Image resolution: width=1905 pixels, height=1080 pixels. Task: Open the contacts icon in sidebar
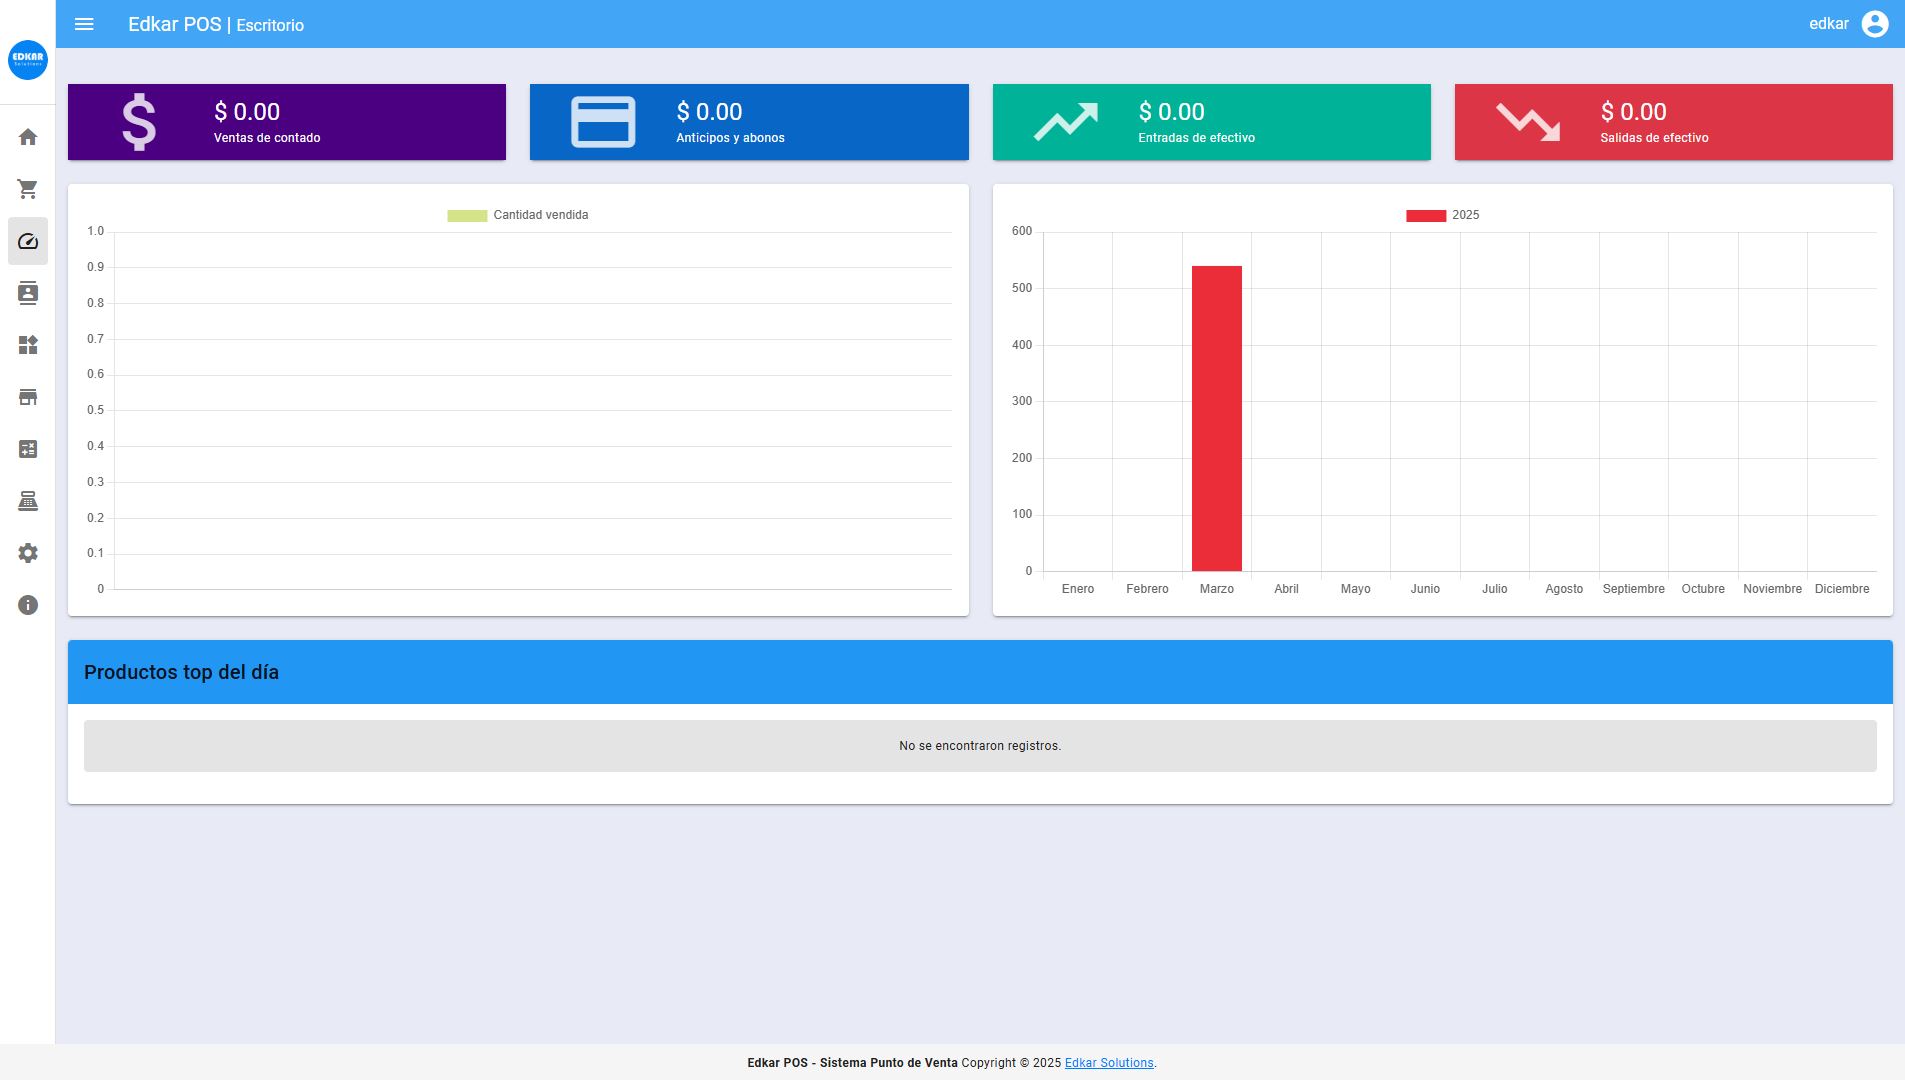click(x=28, y=293)
